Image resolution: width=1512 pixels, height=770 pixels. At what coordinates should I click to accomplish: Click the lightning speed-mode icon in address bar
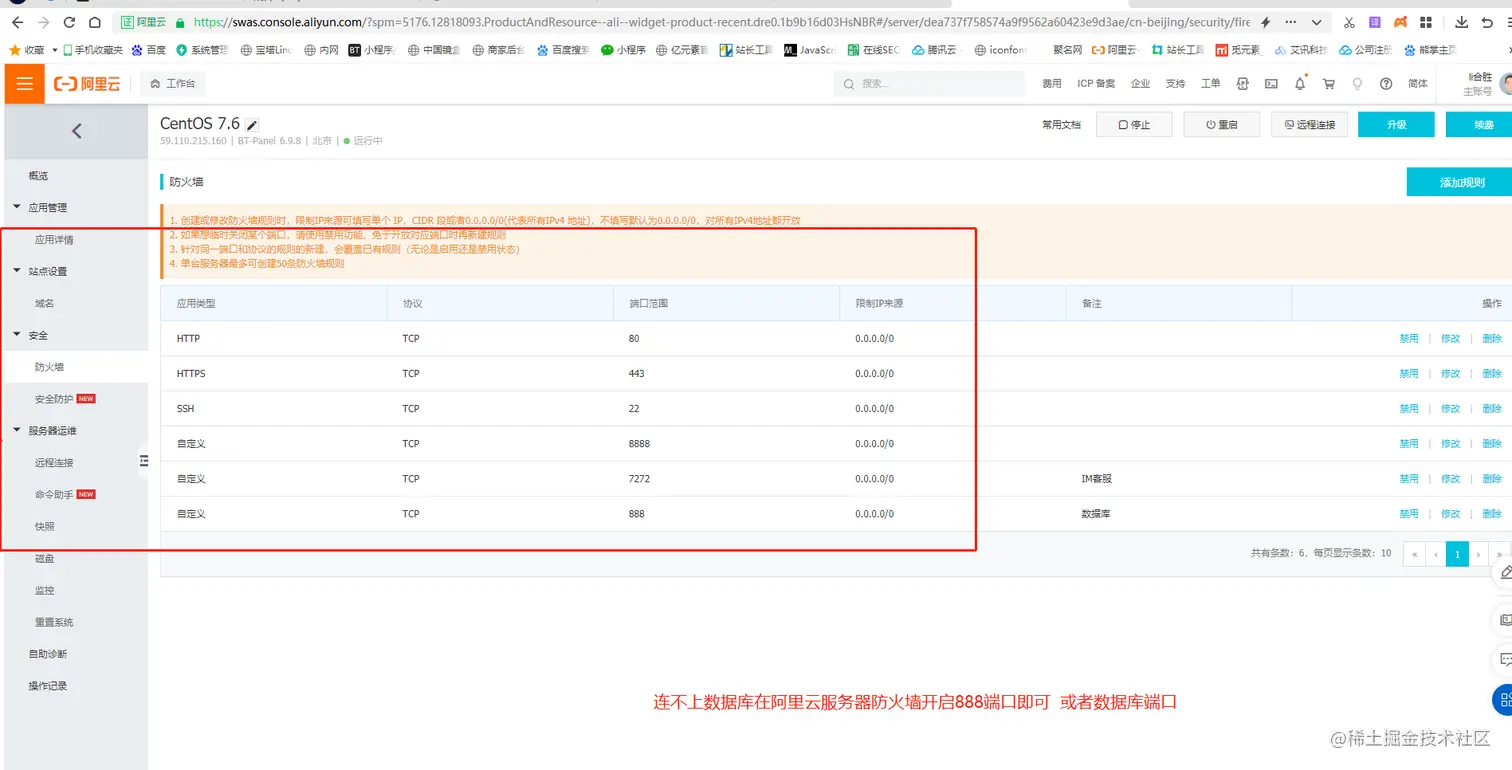(1265, 22)
